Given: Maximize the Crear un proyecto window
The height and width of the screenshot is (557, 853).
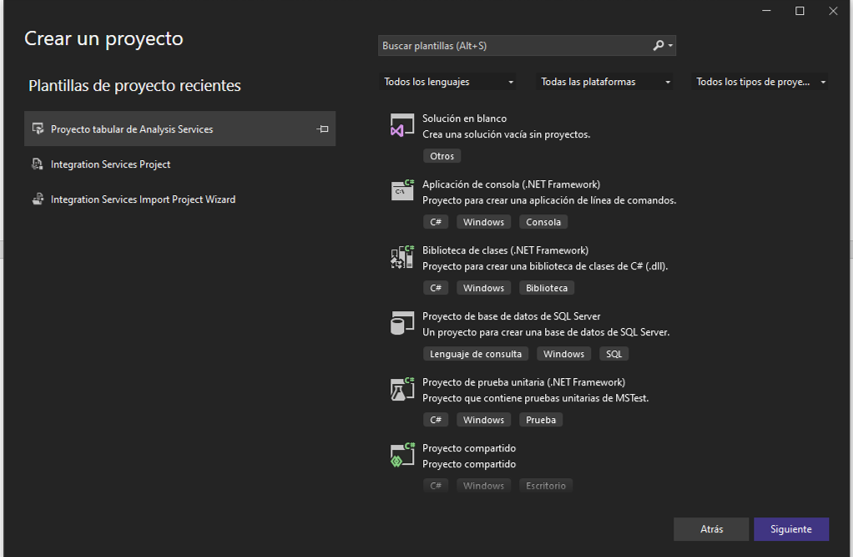Looking at the screenshot, I should coord(800,11).
